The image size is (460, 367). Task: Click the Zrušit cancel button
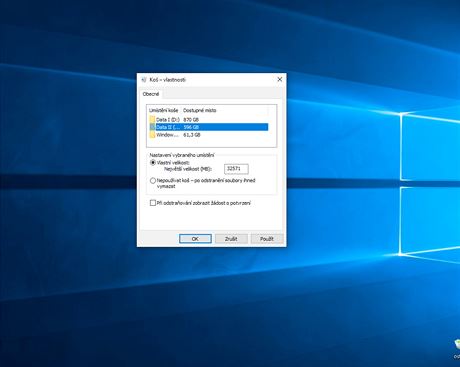(x=231, y=239)
